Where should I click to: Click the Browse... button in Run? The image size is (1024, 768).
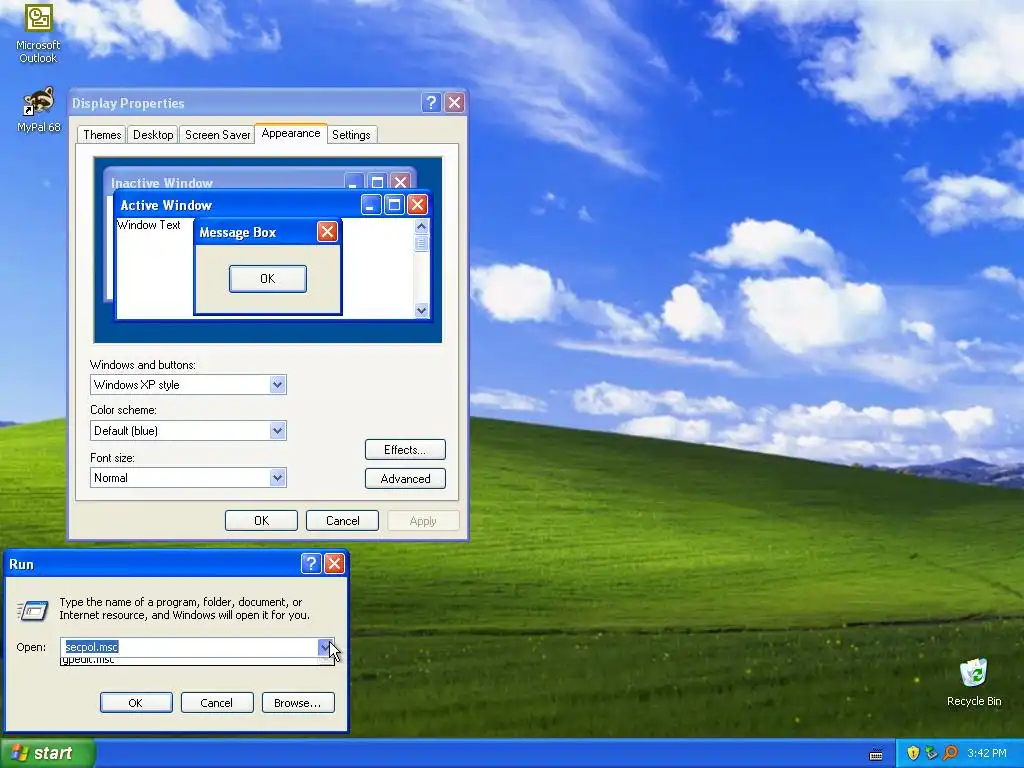[x=298, y=703]
